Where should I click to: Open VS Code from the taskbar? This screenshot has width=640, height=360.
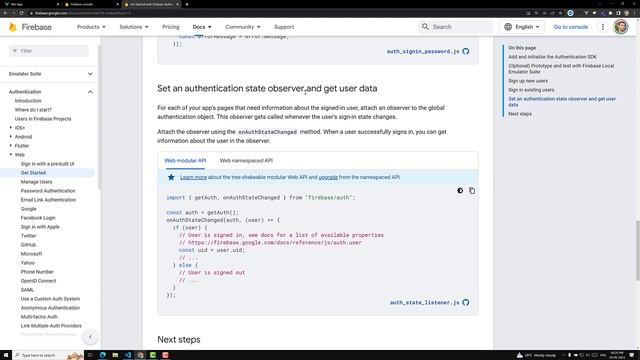pyautogui.click(x=128, y=355)
